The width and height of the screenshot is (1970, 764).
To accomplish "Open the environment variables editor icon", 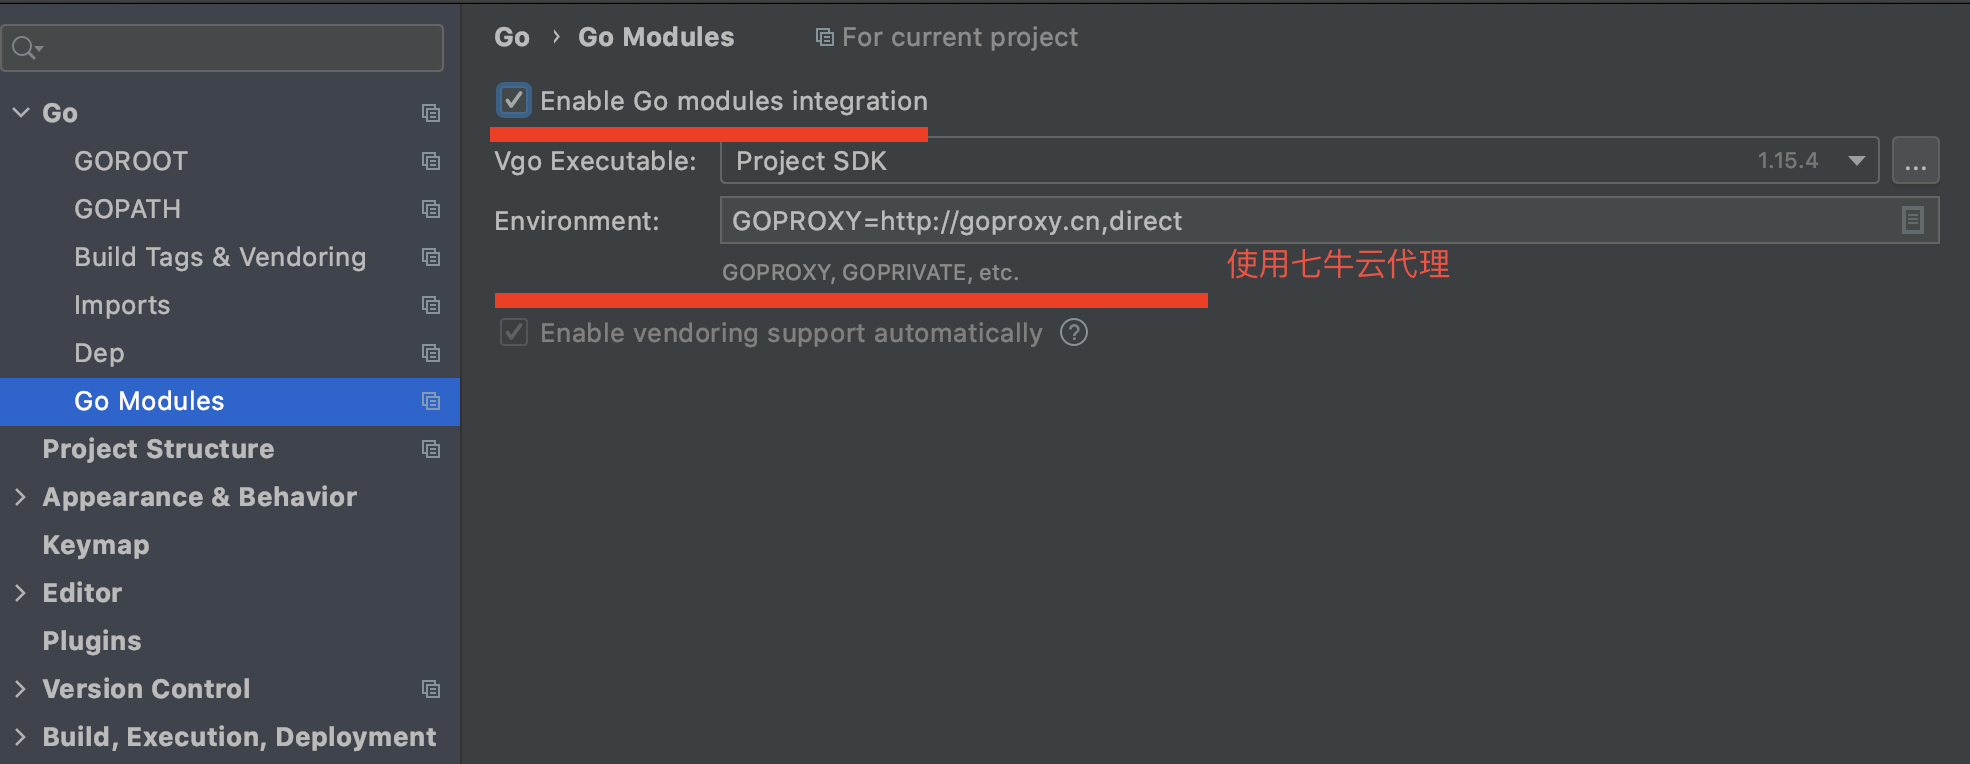I will (1912, 220).
